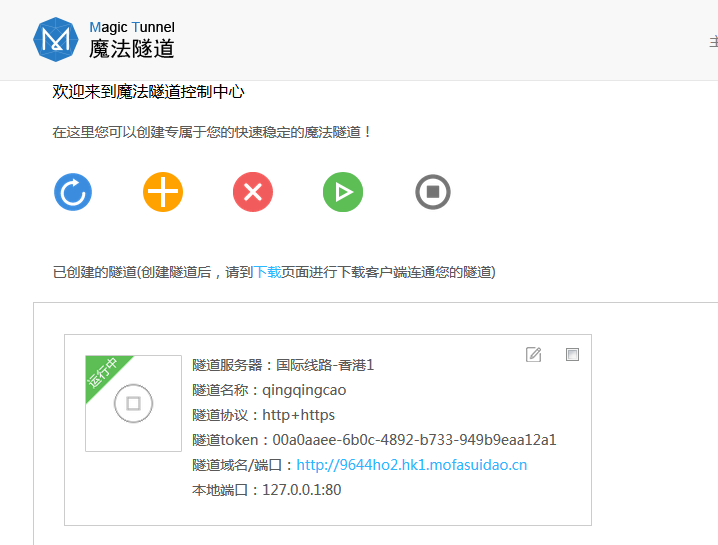Screen dimensions: 718x545
Task: Click the blue refresh tunnels icon
Action: tap(73, 192)
